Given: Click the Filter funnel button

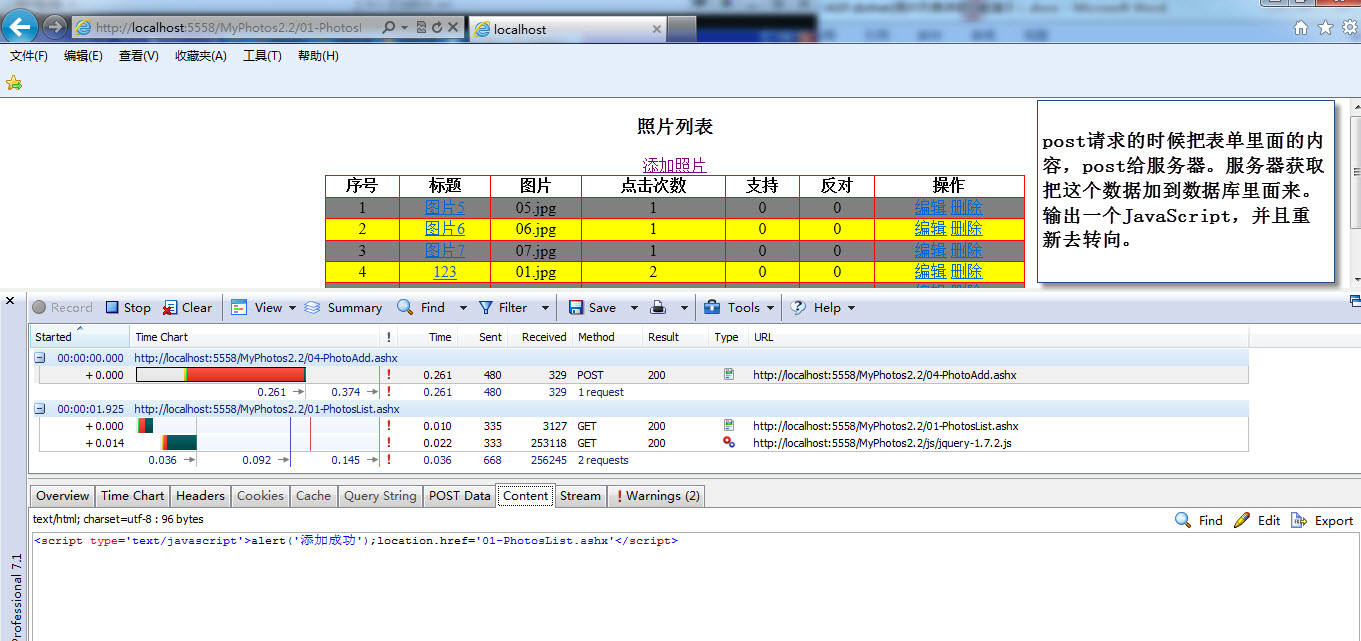Looking at the screenshot, I should [x=502, y=308].
